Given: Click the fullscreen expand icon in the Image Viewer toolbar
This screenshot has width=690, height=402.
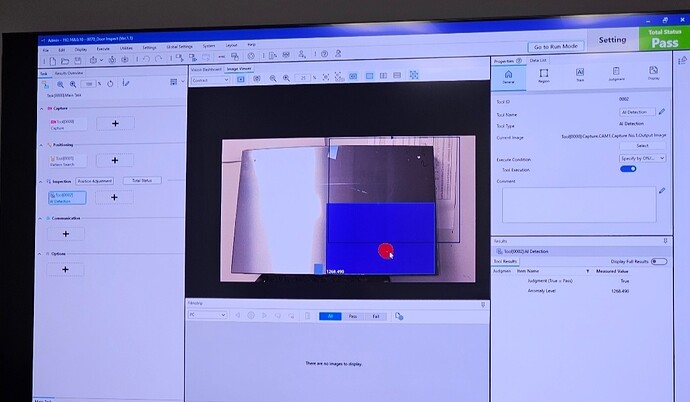Looking at the screenshot, I should click(x=414, y=75).
